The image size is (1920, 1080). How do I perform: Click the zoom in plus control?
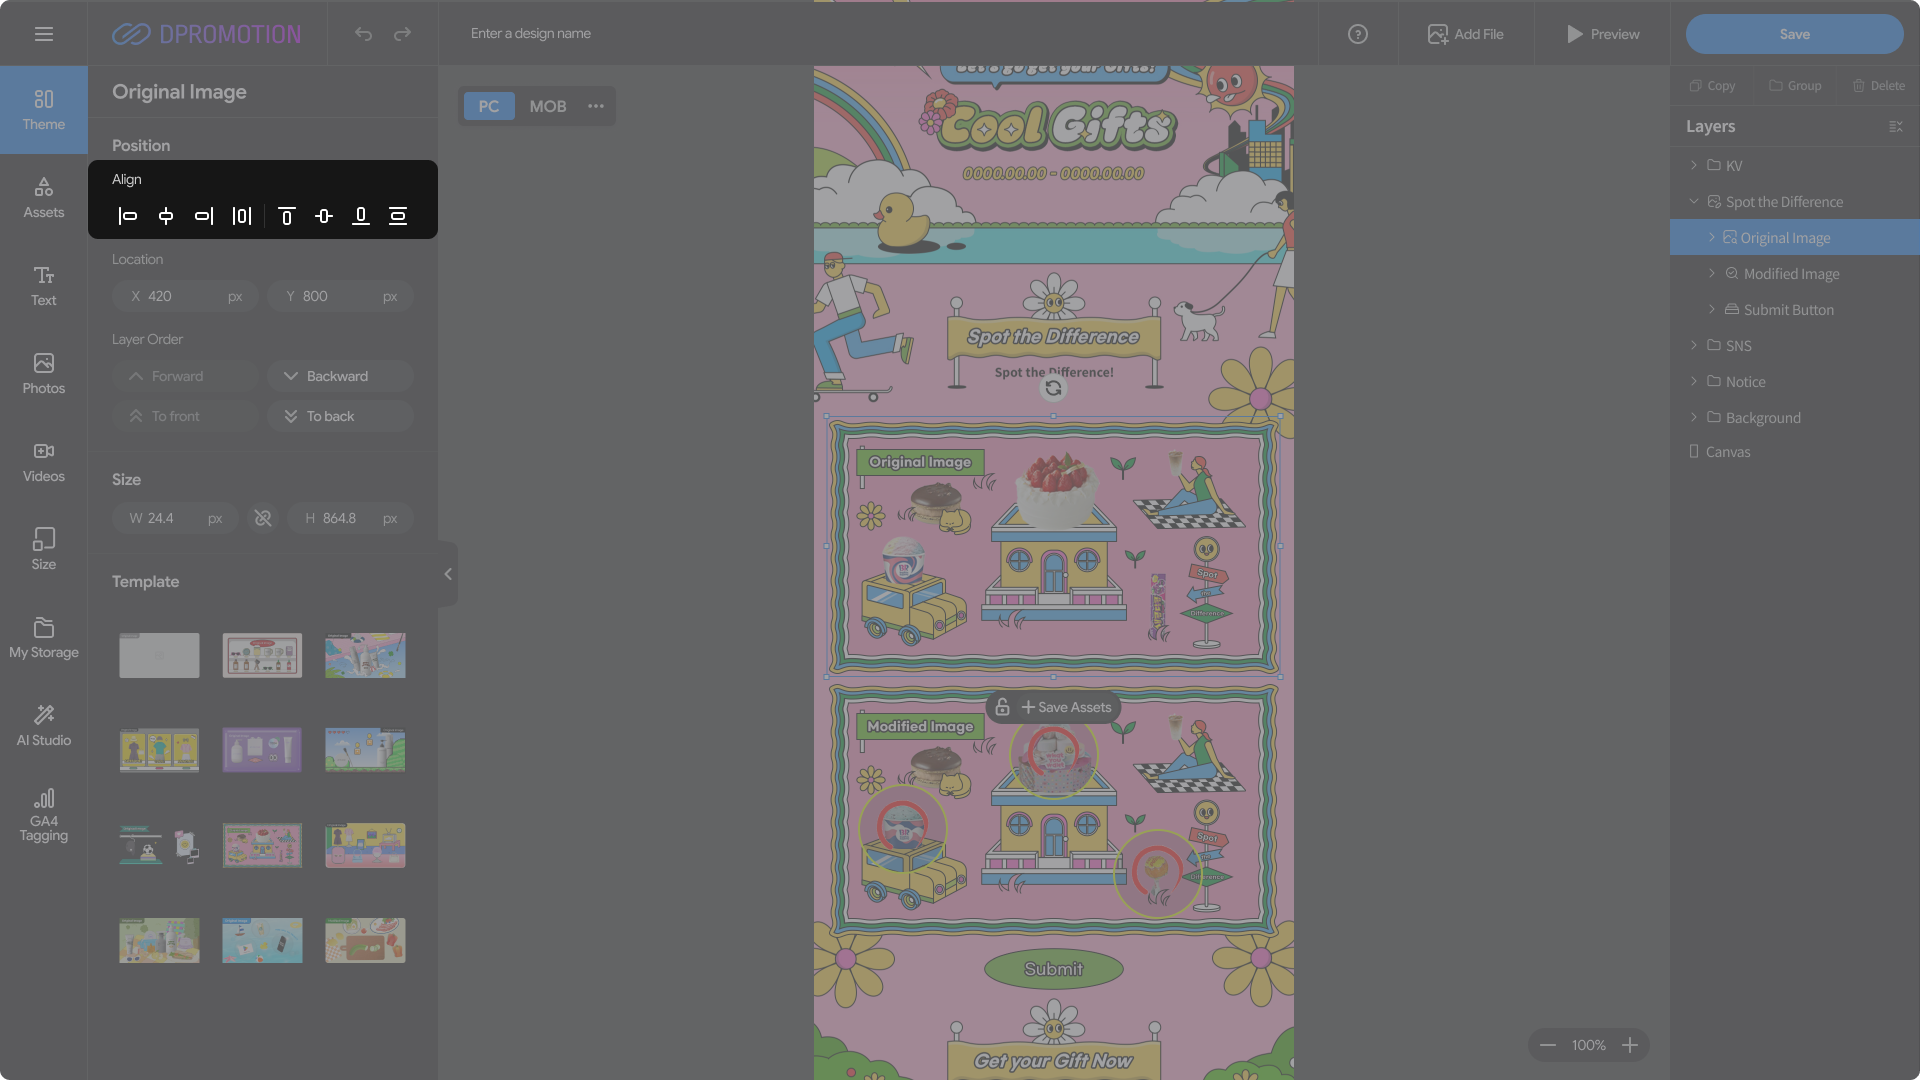1630,1045
